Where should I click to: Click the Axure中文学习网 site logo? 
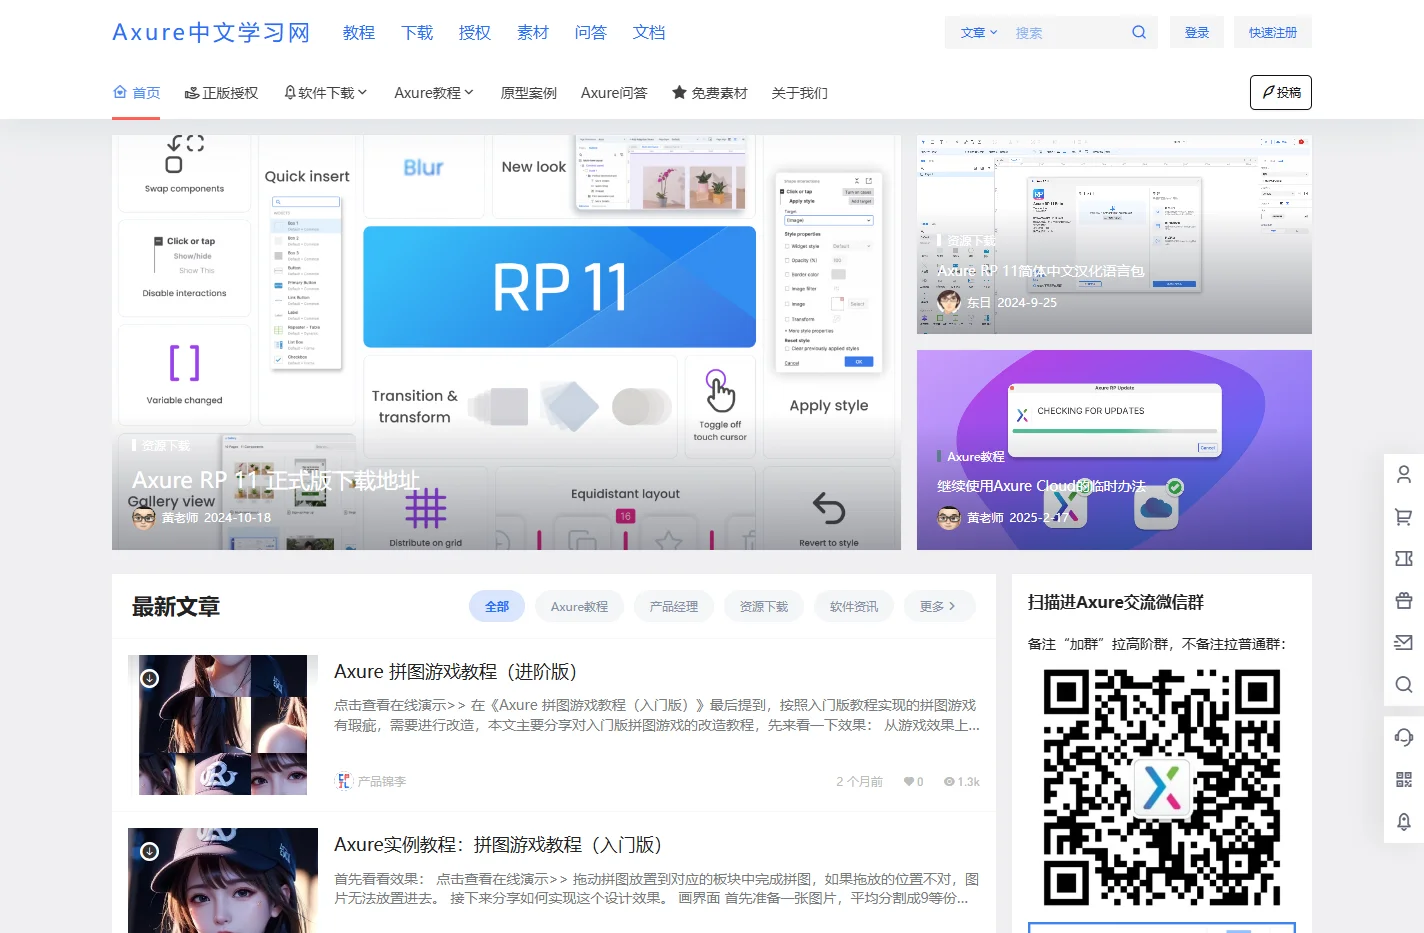click(x=211, y=32)
